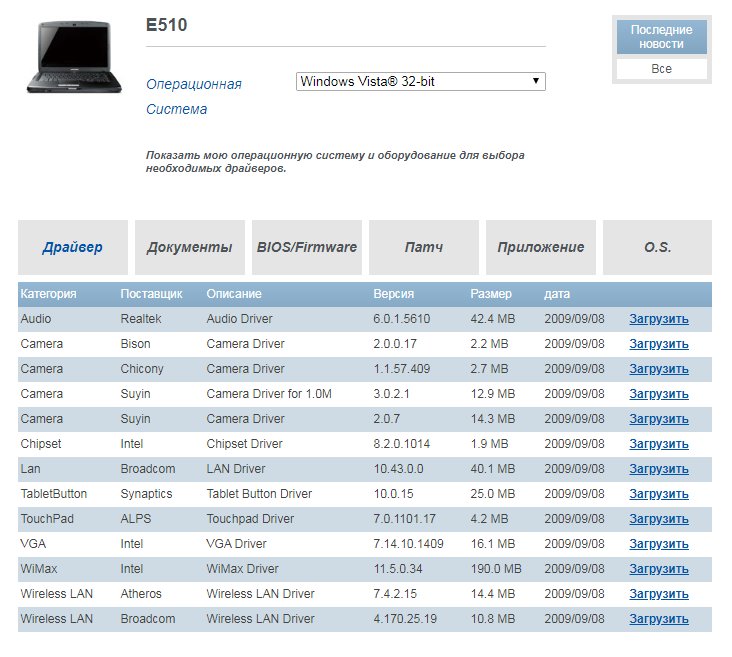Download the Intel WiMax Driver
Screen dimensions: 732x657
click(659, 569)
